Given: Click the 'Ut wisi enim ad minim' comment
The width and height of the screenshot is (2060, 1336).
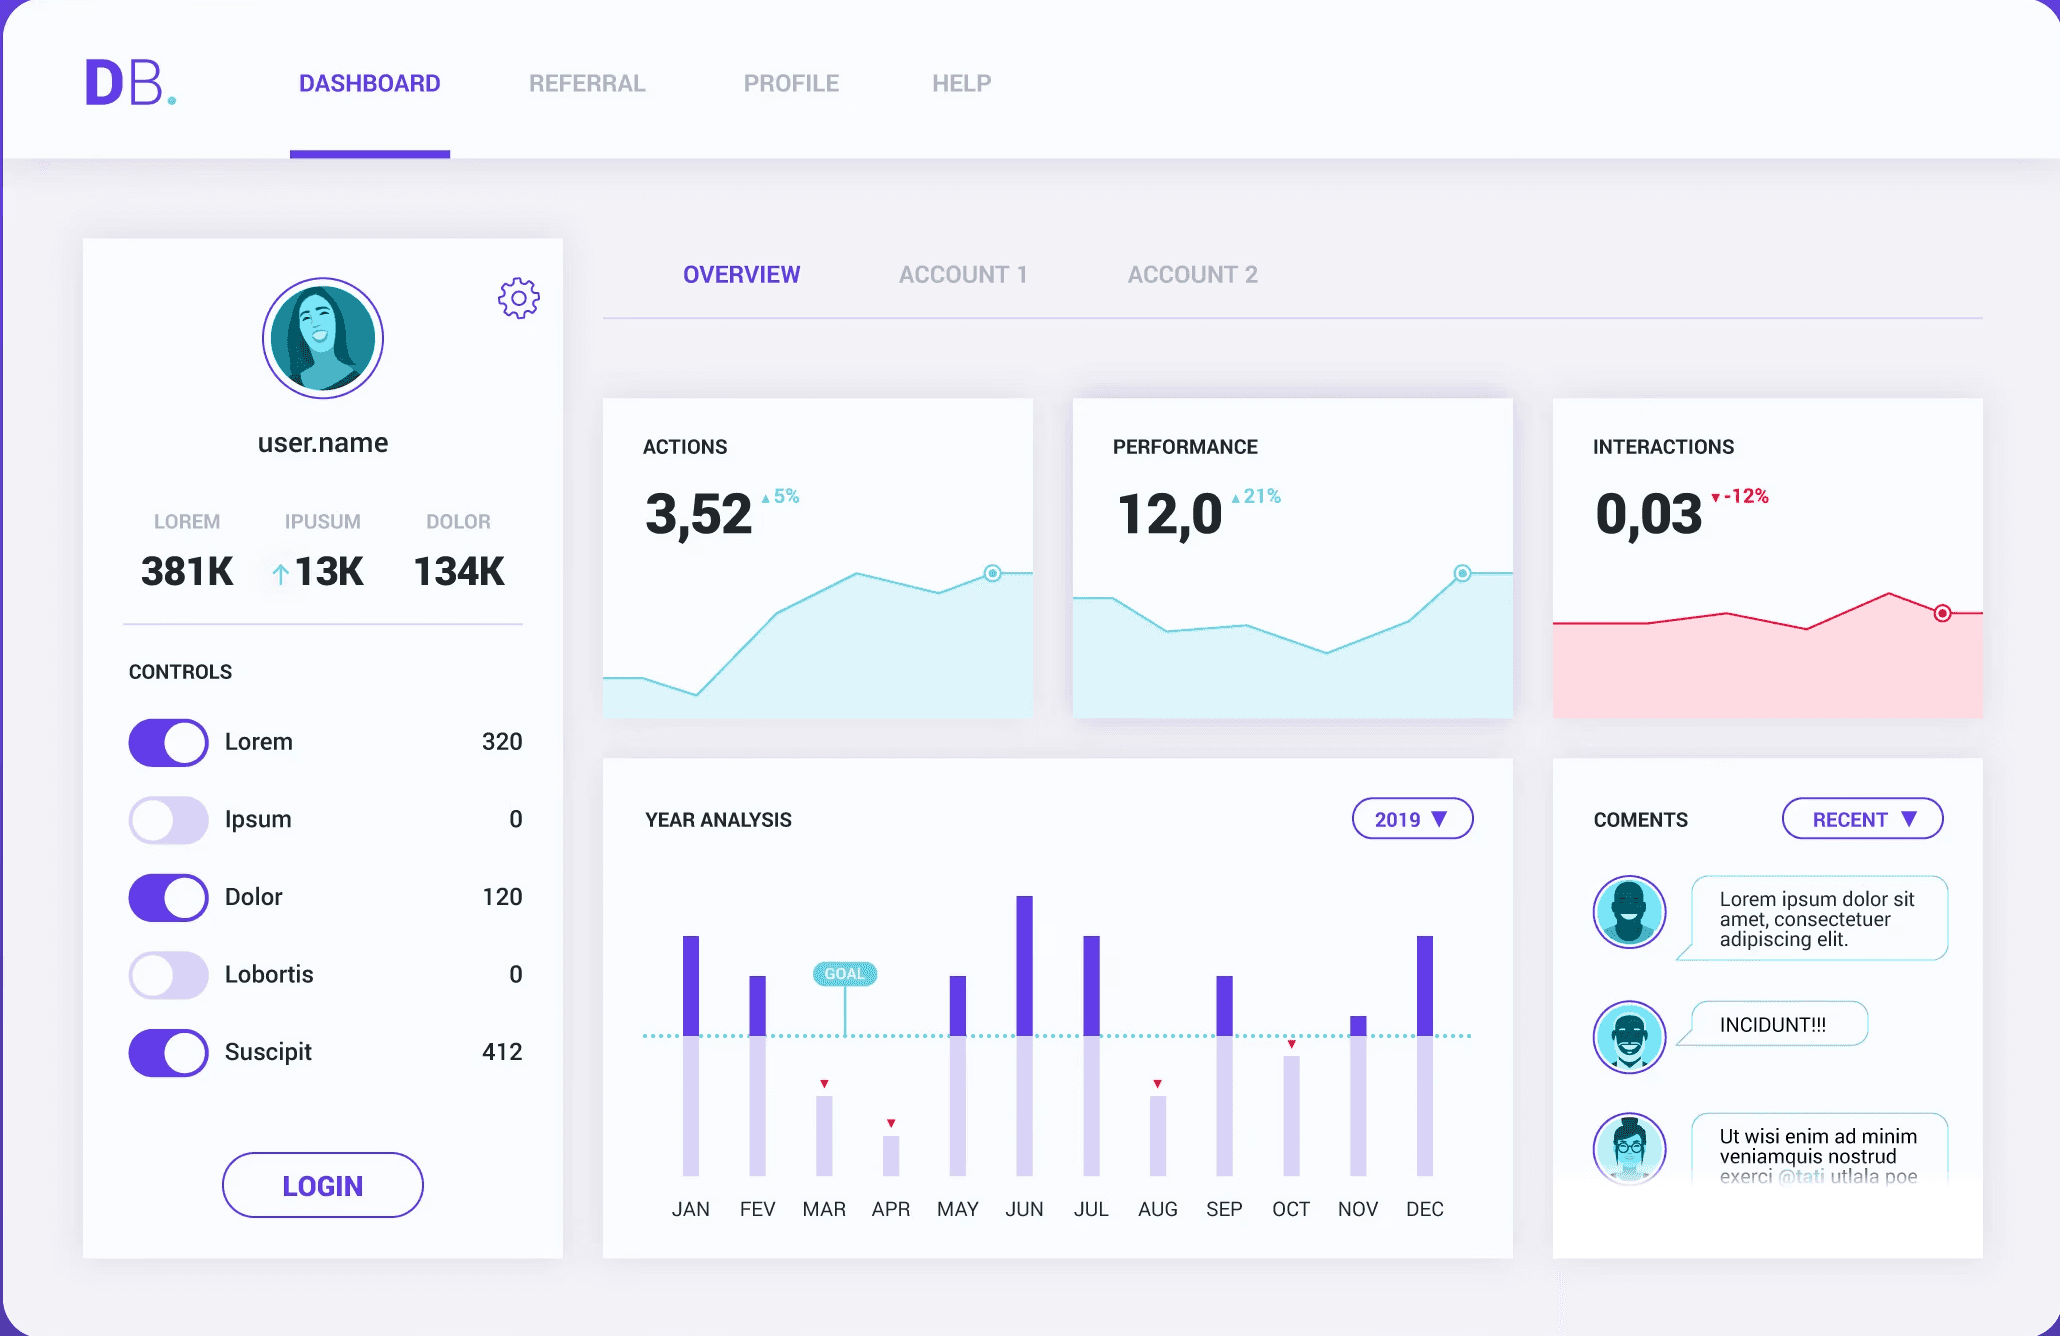Looking at the screenshot, I should point(1818,1150).
